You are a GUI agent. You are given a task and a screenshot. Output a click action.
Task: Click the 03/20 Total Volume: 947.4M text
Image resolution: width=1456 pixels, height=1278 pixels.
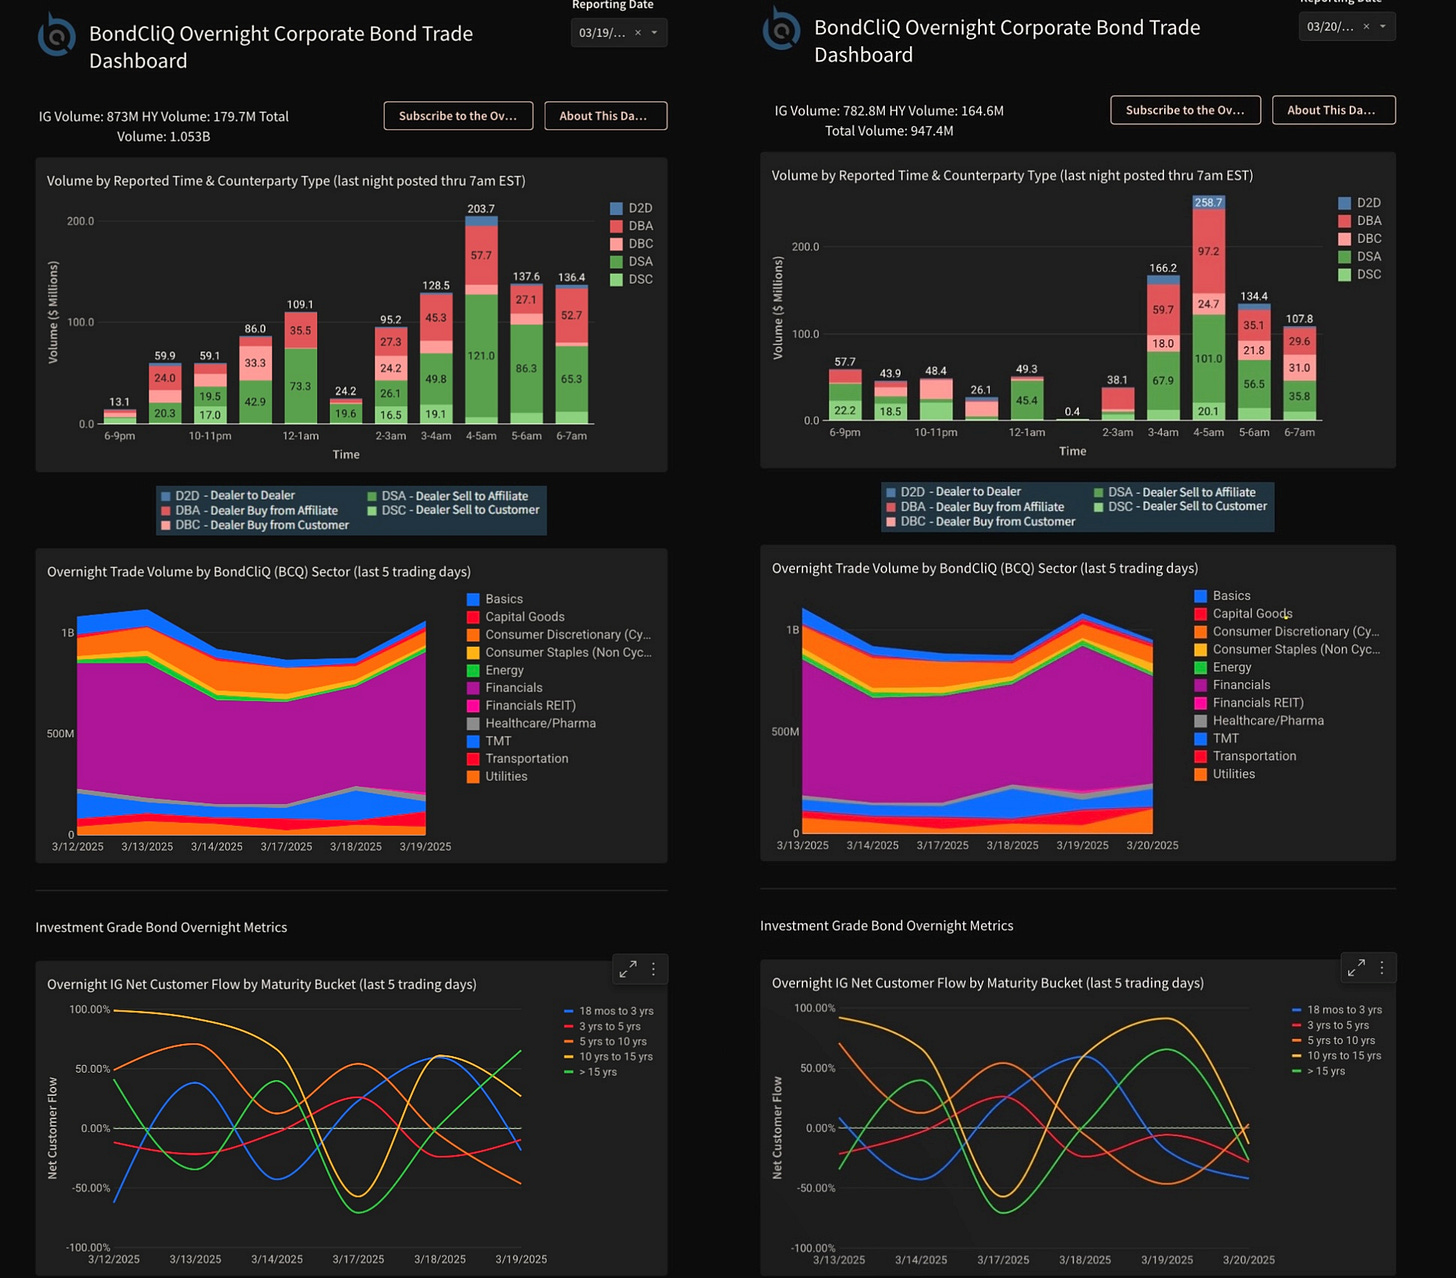tap(889, 131)
